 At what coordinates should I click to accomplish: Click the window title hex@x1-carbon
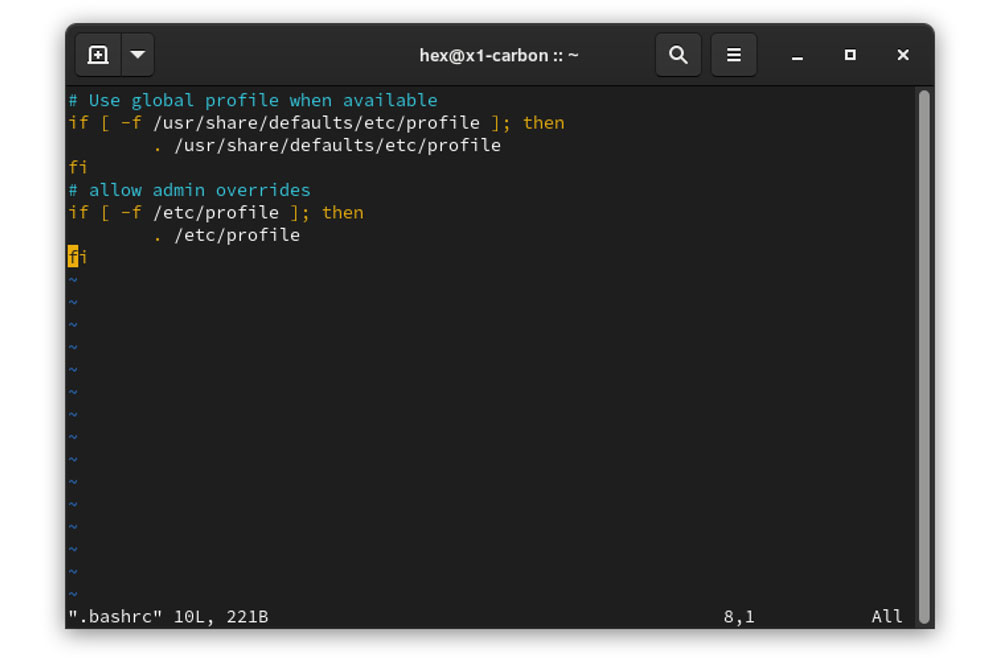click(498, 55)
